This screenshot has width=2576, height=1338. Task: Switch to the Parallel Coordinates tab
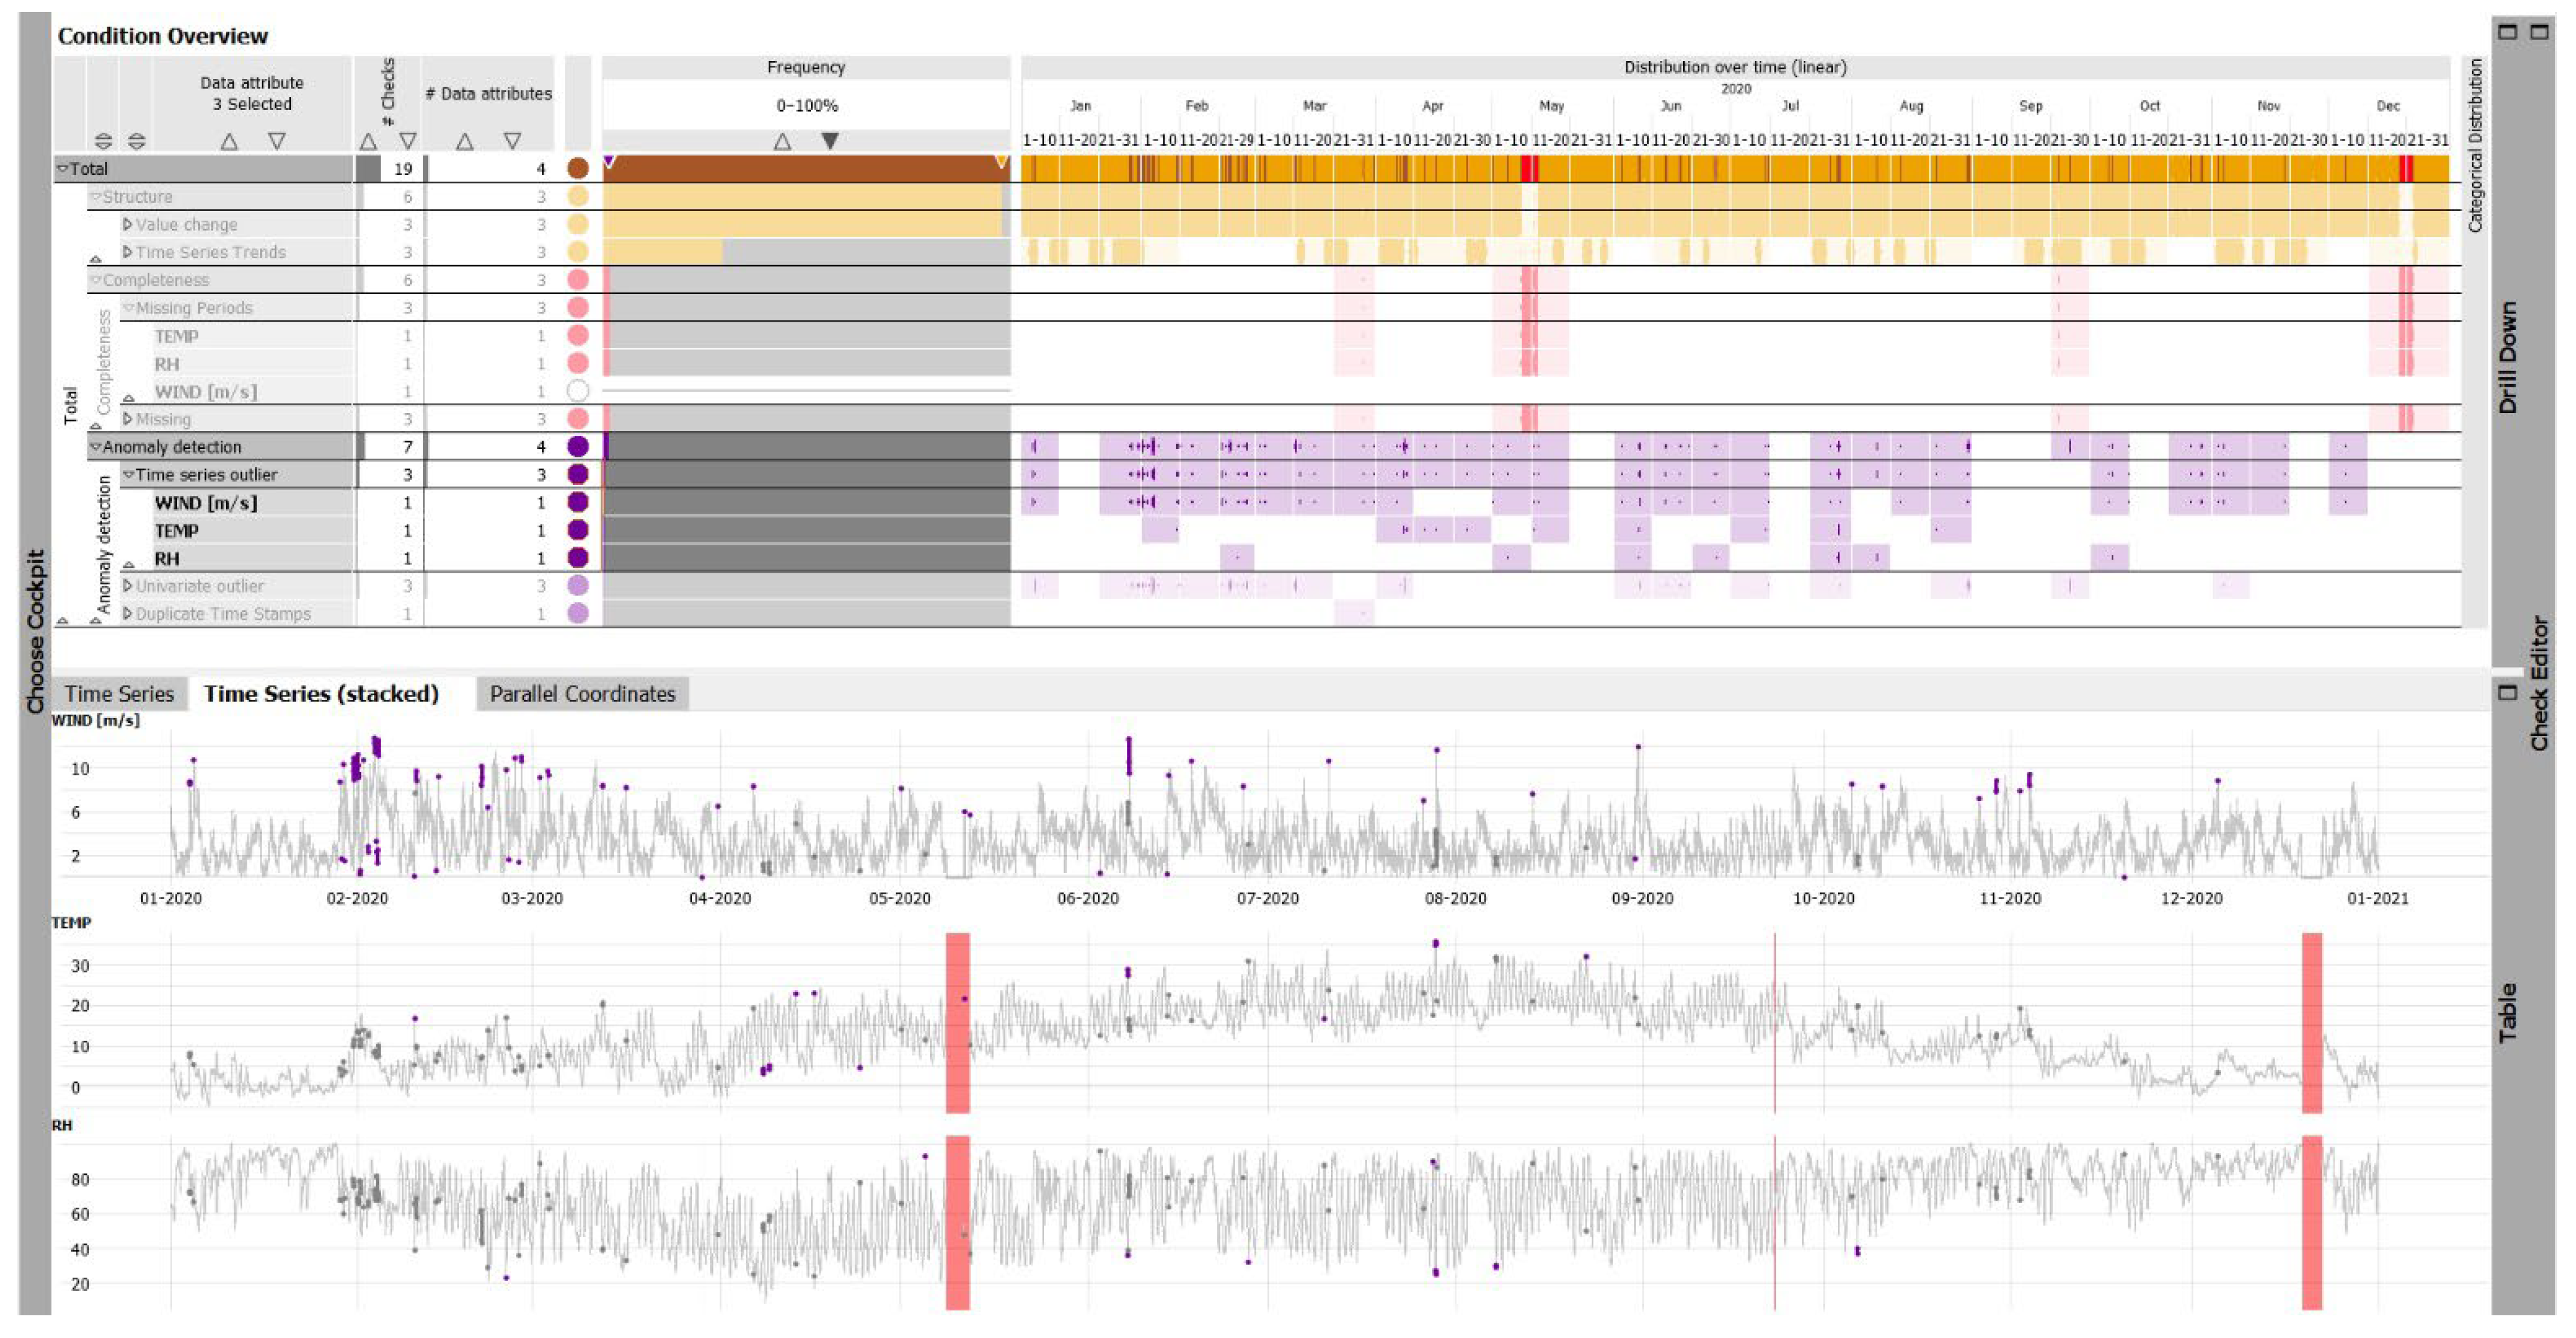(582, 693)
